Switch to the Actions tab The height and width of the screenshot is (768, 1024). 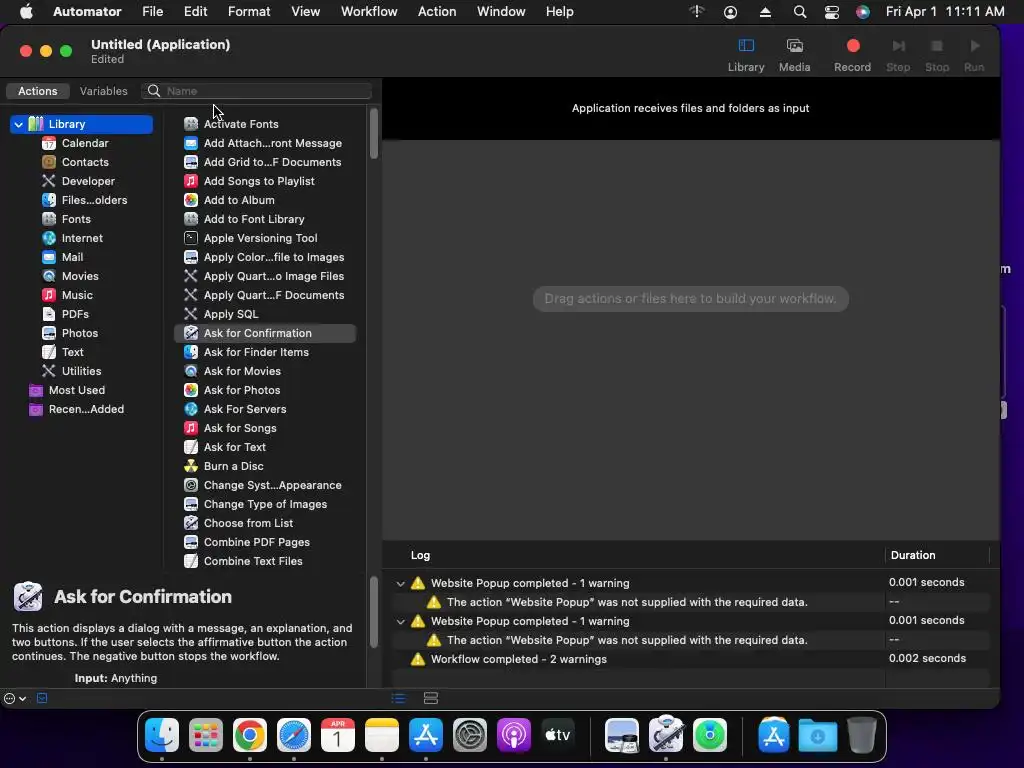click(37, 91)
